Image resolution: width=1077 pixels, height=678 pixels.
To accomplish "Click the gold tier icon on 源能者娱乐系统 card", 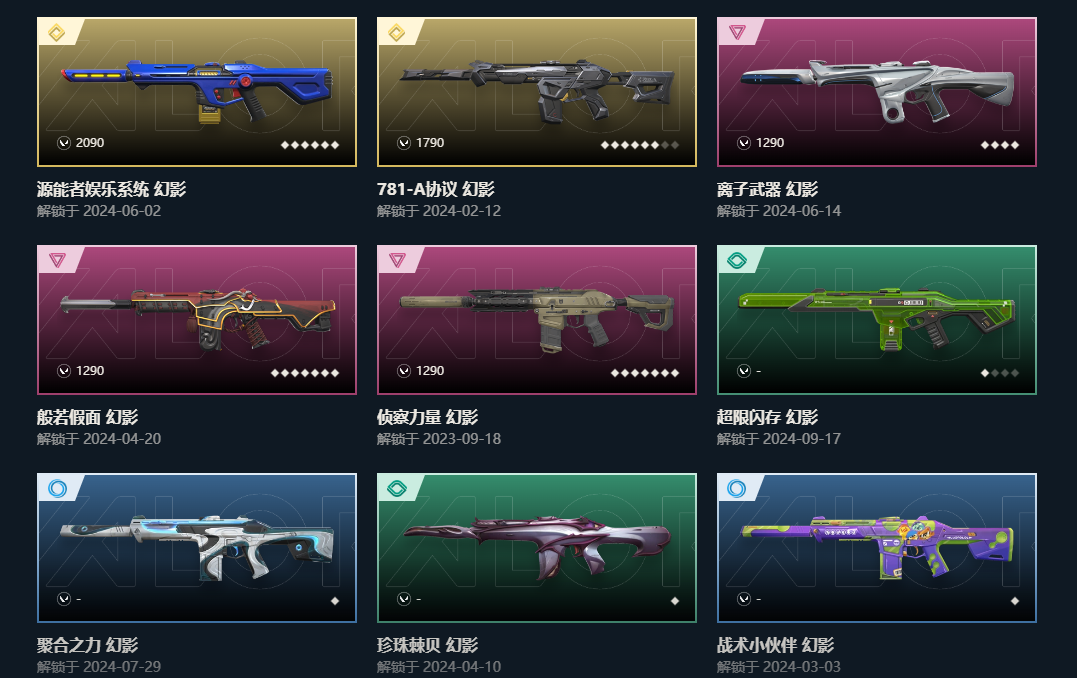I will [56, 32].
